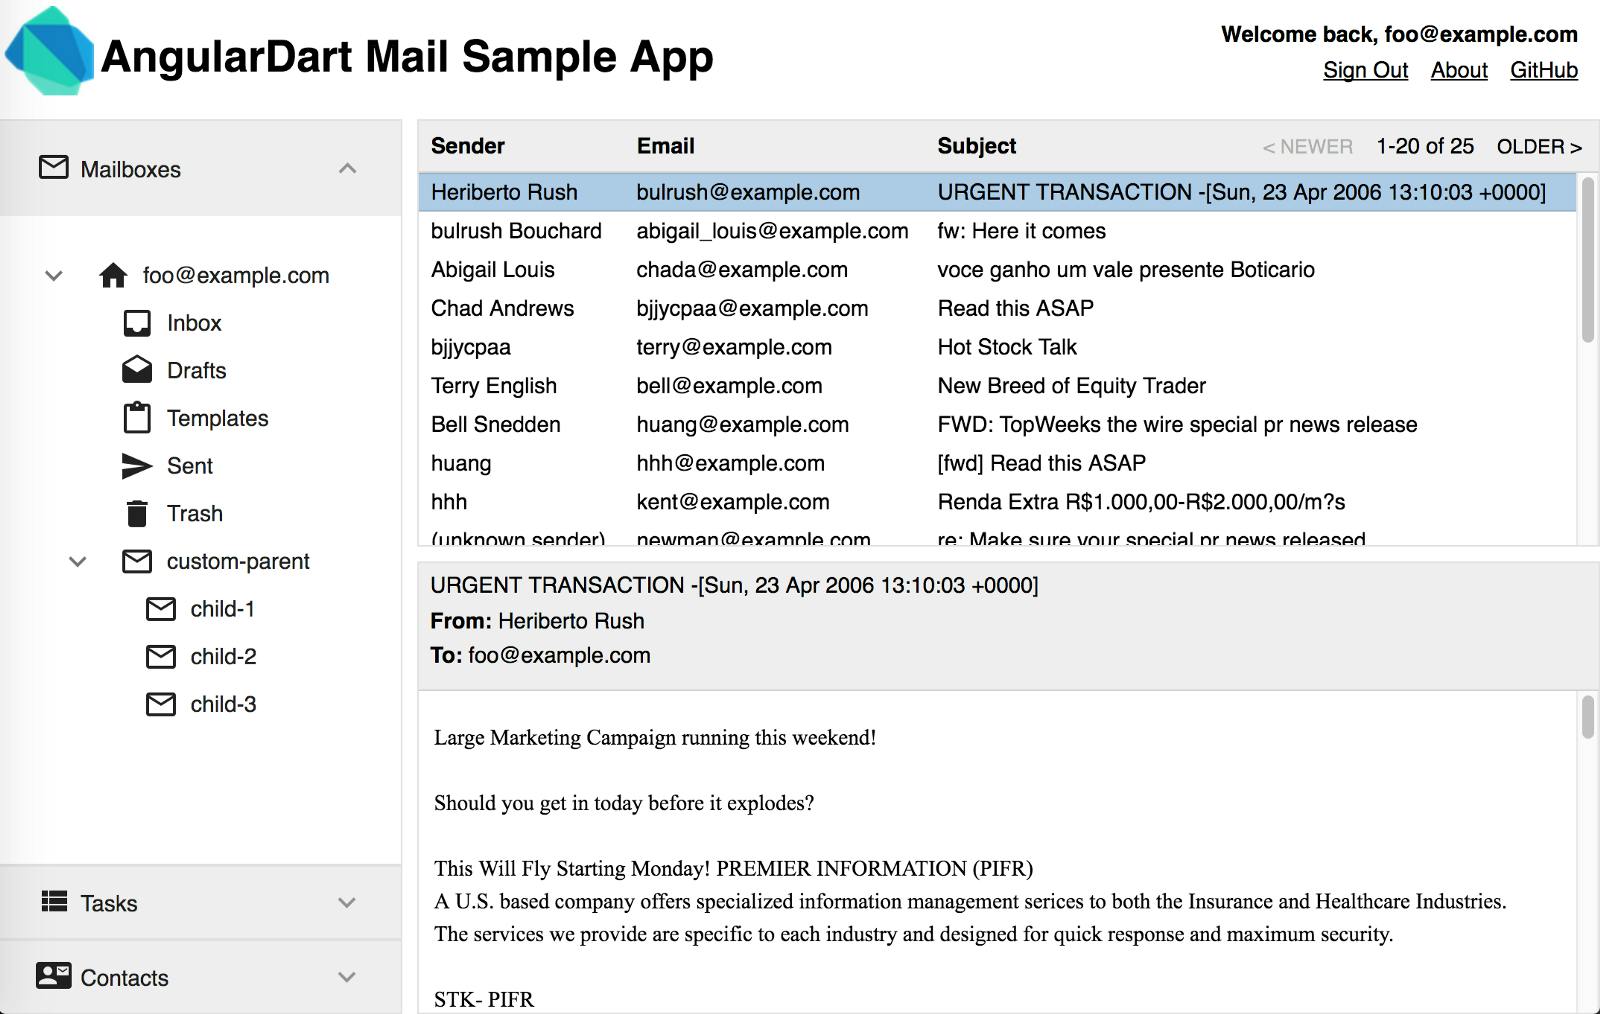
Task: Expand the Tasks section
Action: click(x=347, y=902)
